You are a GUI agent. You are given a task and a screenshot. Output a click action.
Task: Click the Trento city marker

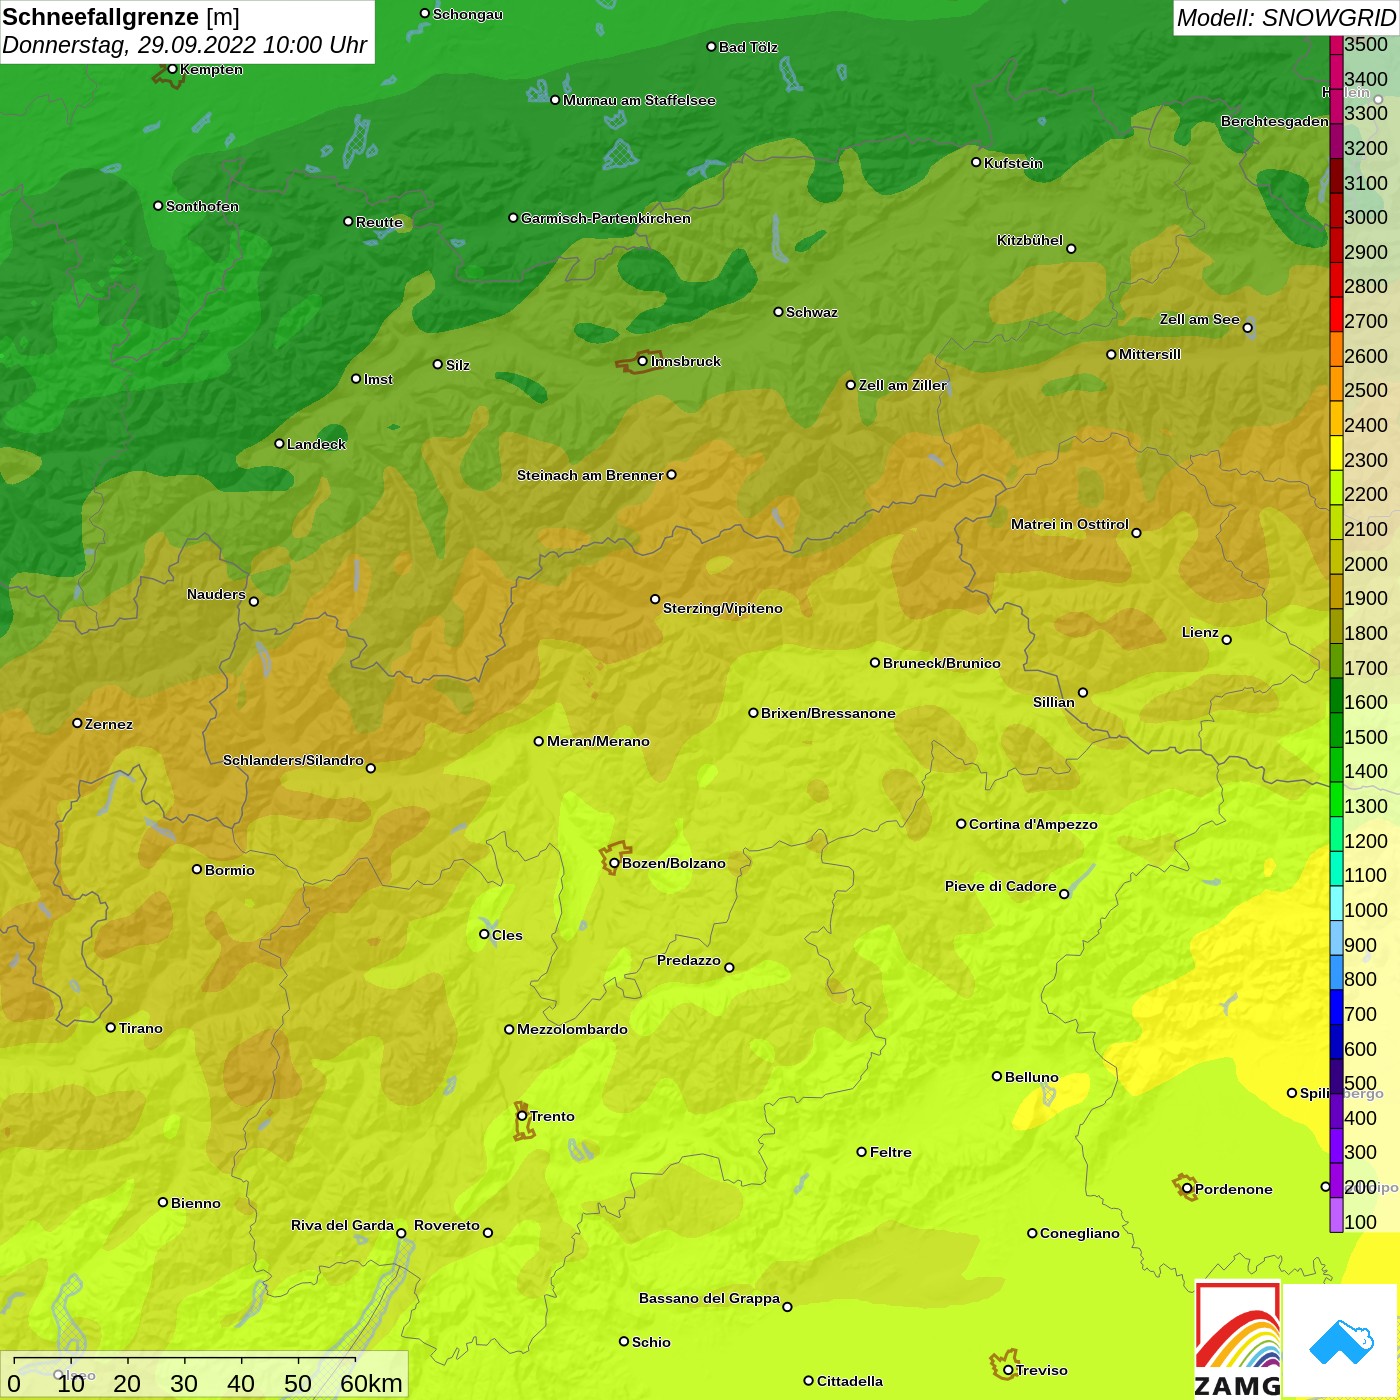point(522,1116)
